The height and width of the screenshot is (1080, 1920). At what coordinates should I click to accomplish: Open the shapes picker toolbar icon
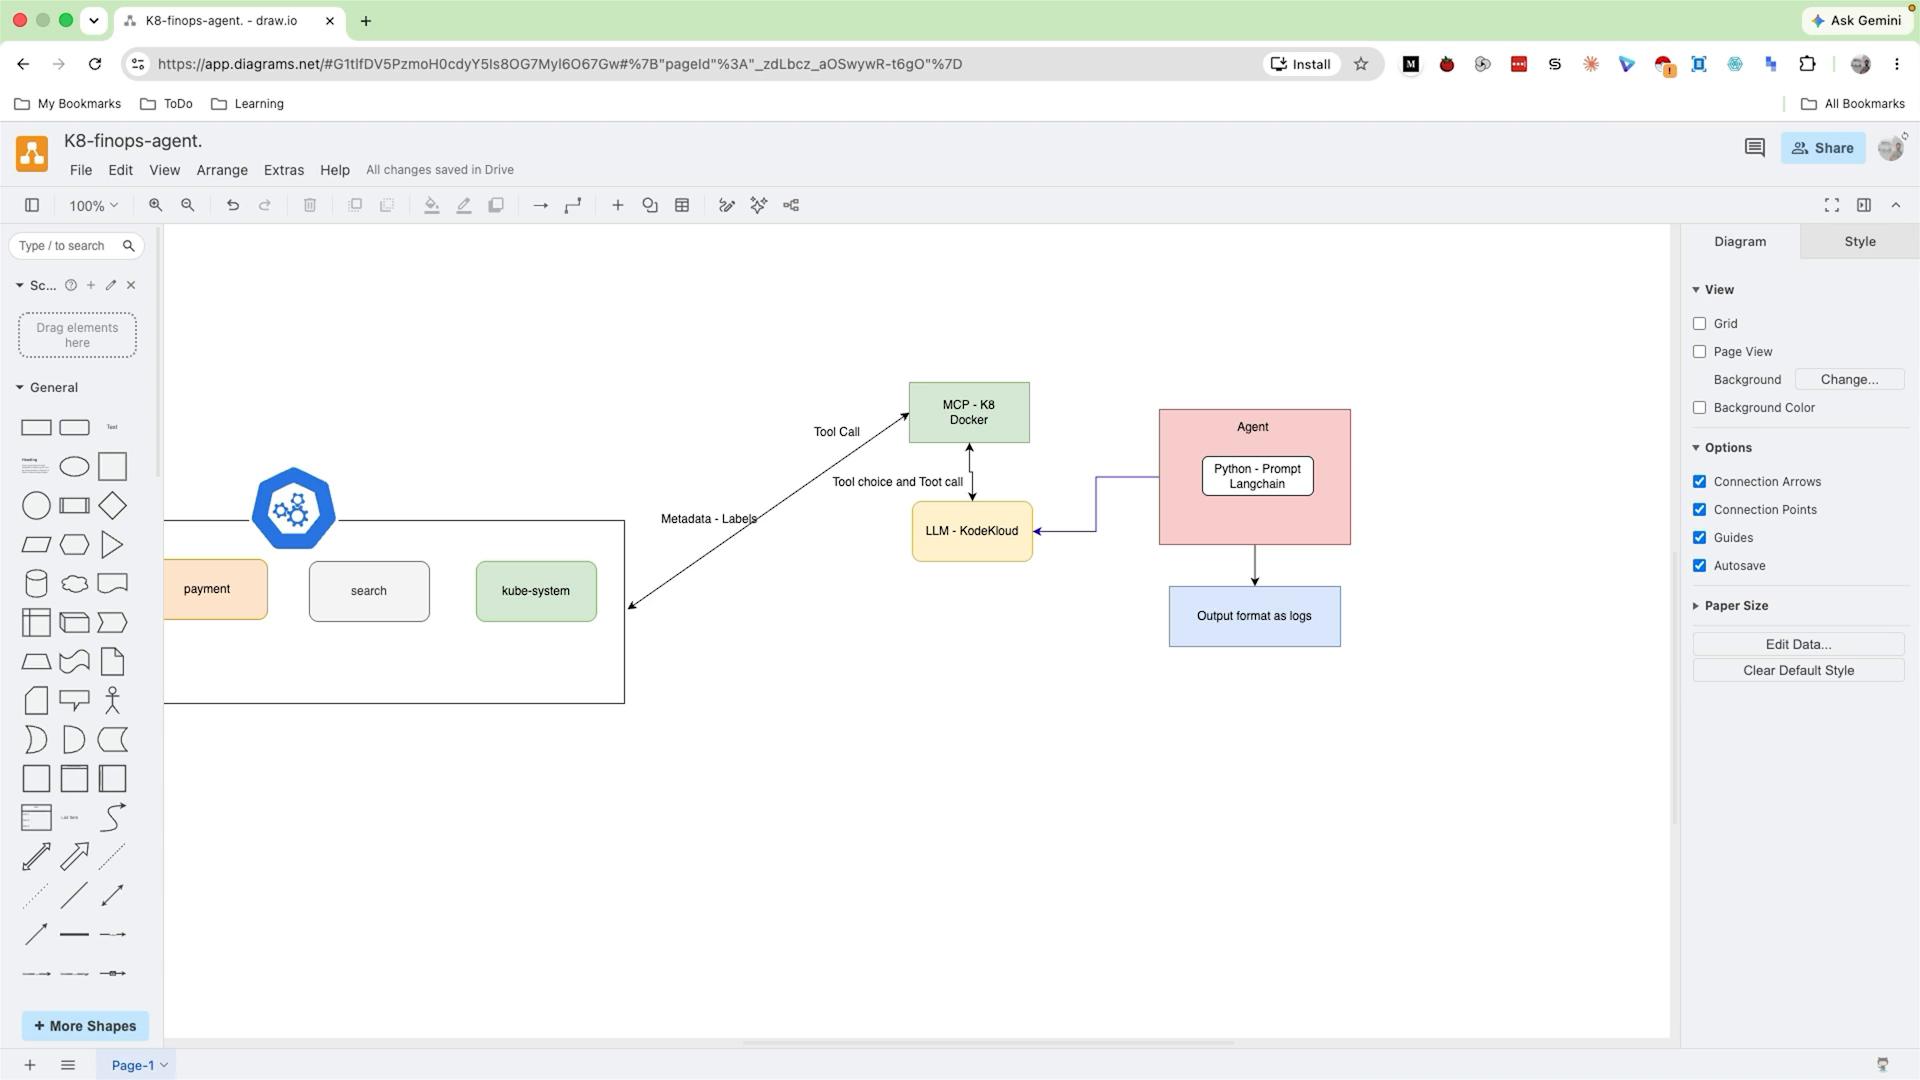[650, 205]
